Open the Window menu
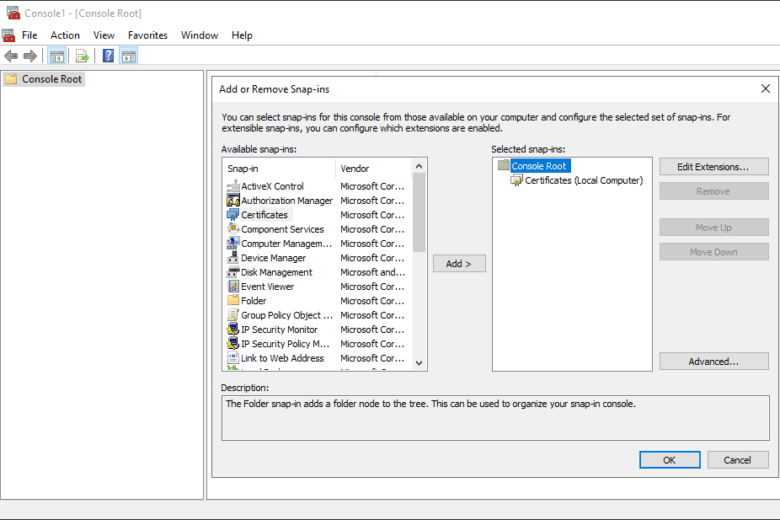This screenshot has height=520, width=780. pyautogui.click(x=199, y=35)
